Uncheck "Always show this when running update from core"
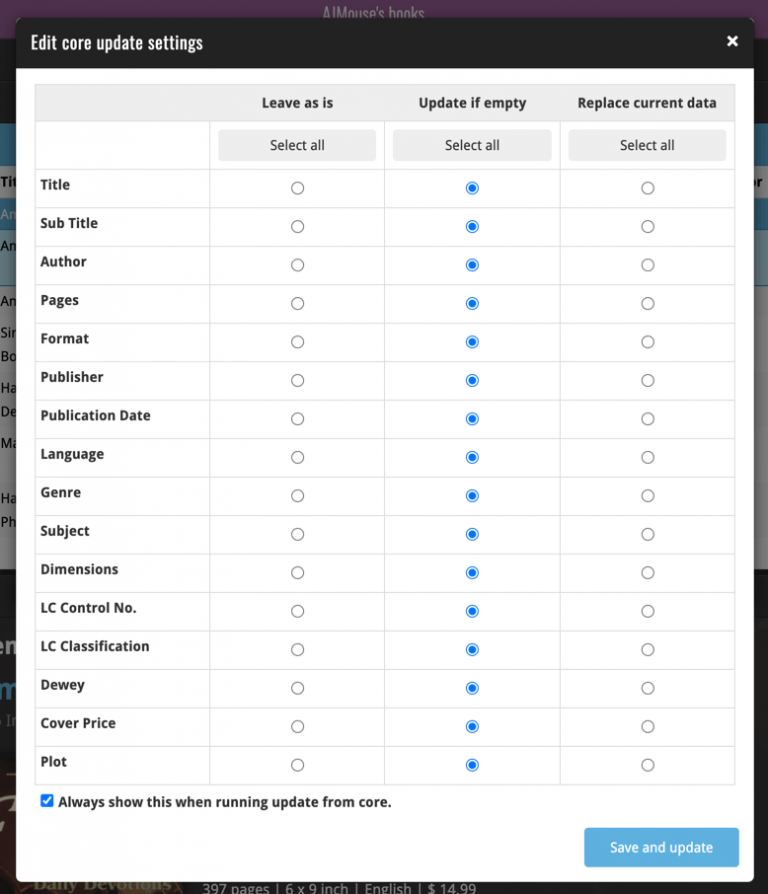Screen dimensions: 768x894 [x=45, y=800]
